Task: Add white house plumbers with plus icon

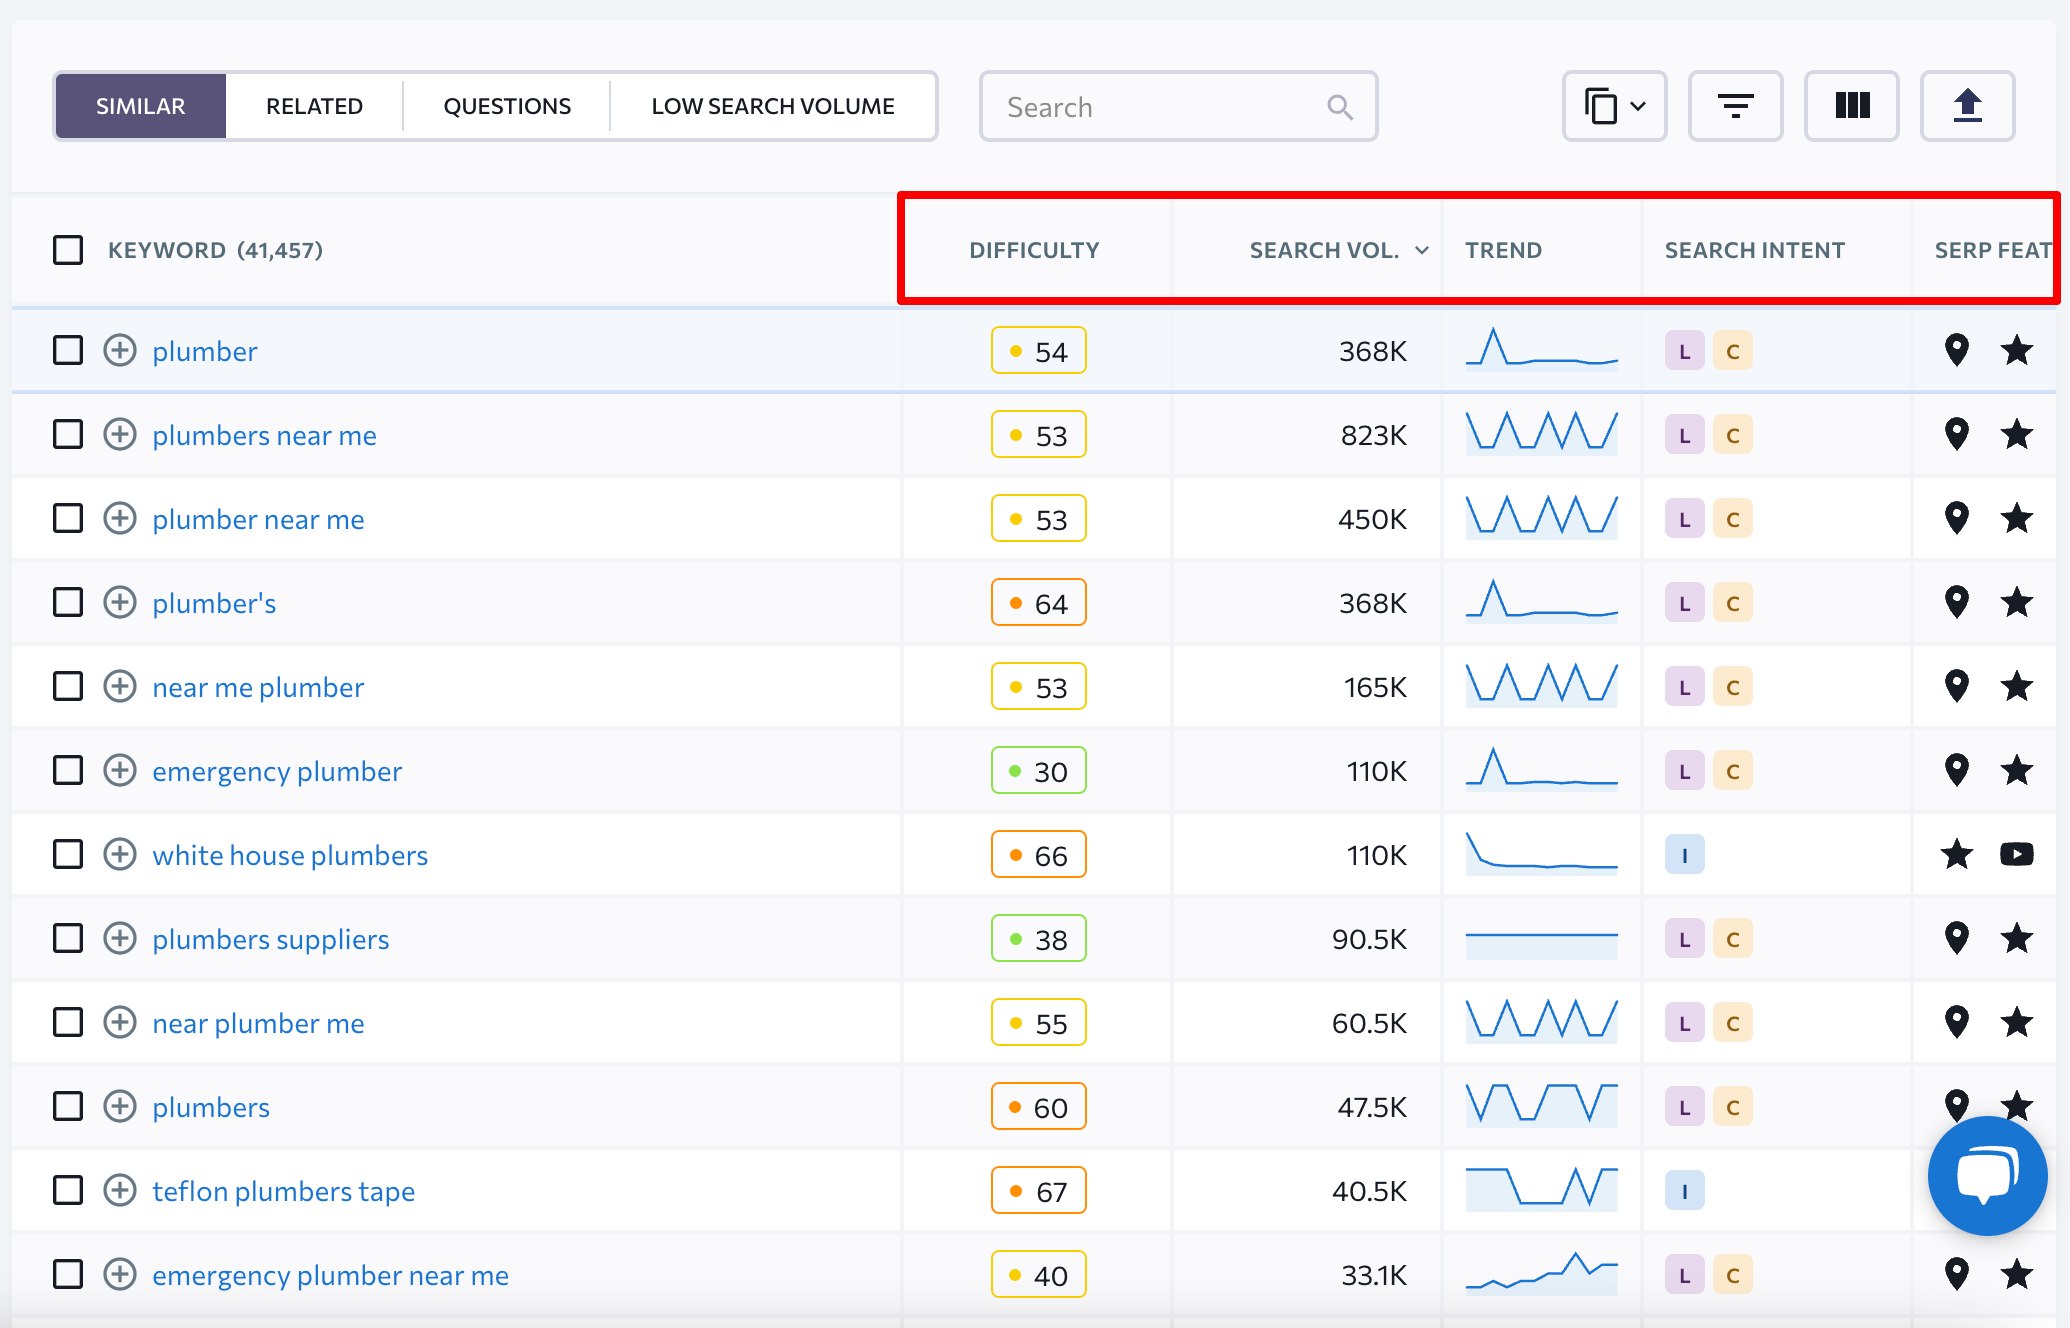Action: point(120,855)
